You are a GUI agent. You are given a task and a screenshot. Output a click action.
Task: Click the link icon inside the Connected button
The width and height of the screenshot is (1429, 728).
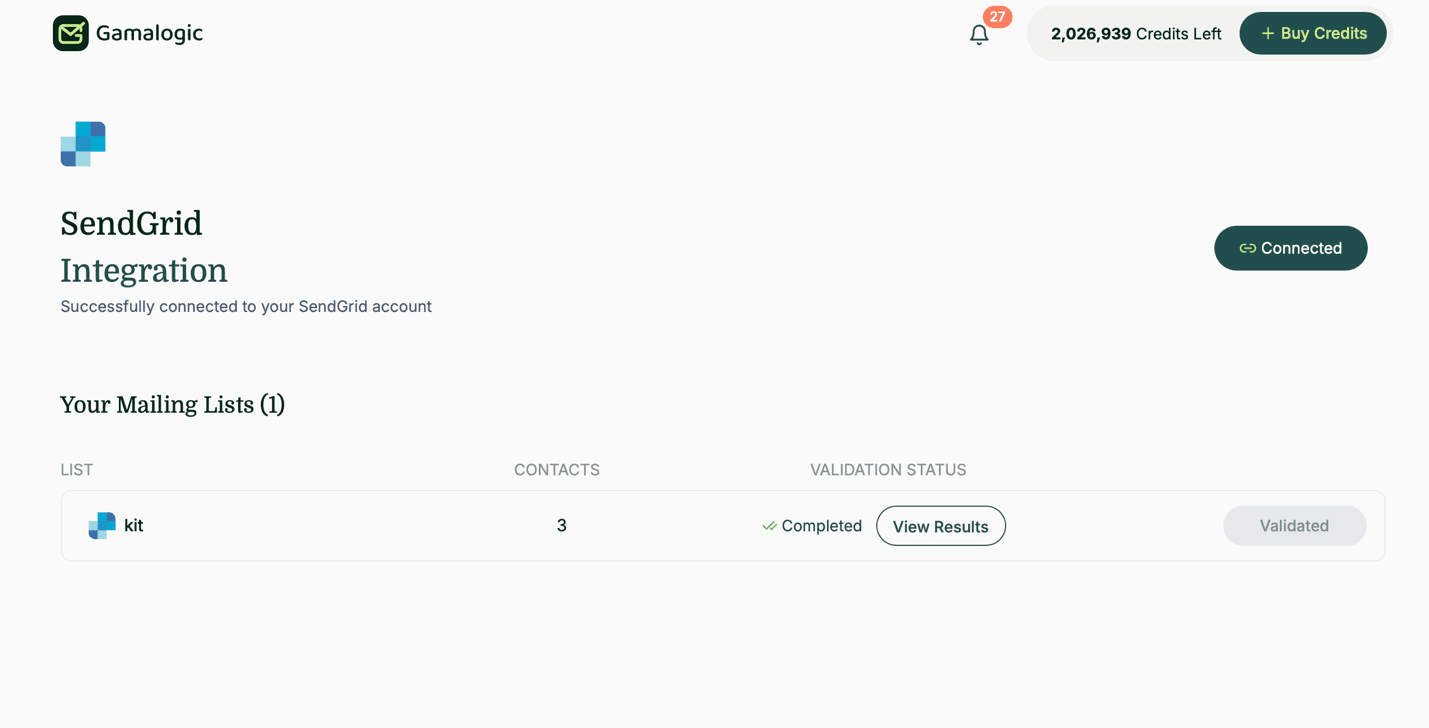point(1248,248)
